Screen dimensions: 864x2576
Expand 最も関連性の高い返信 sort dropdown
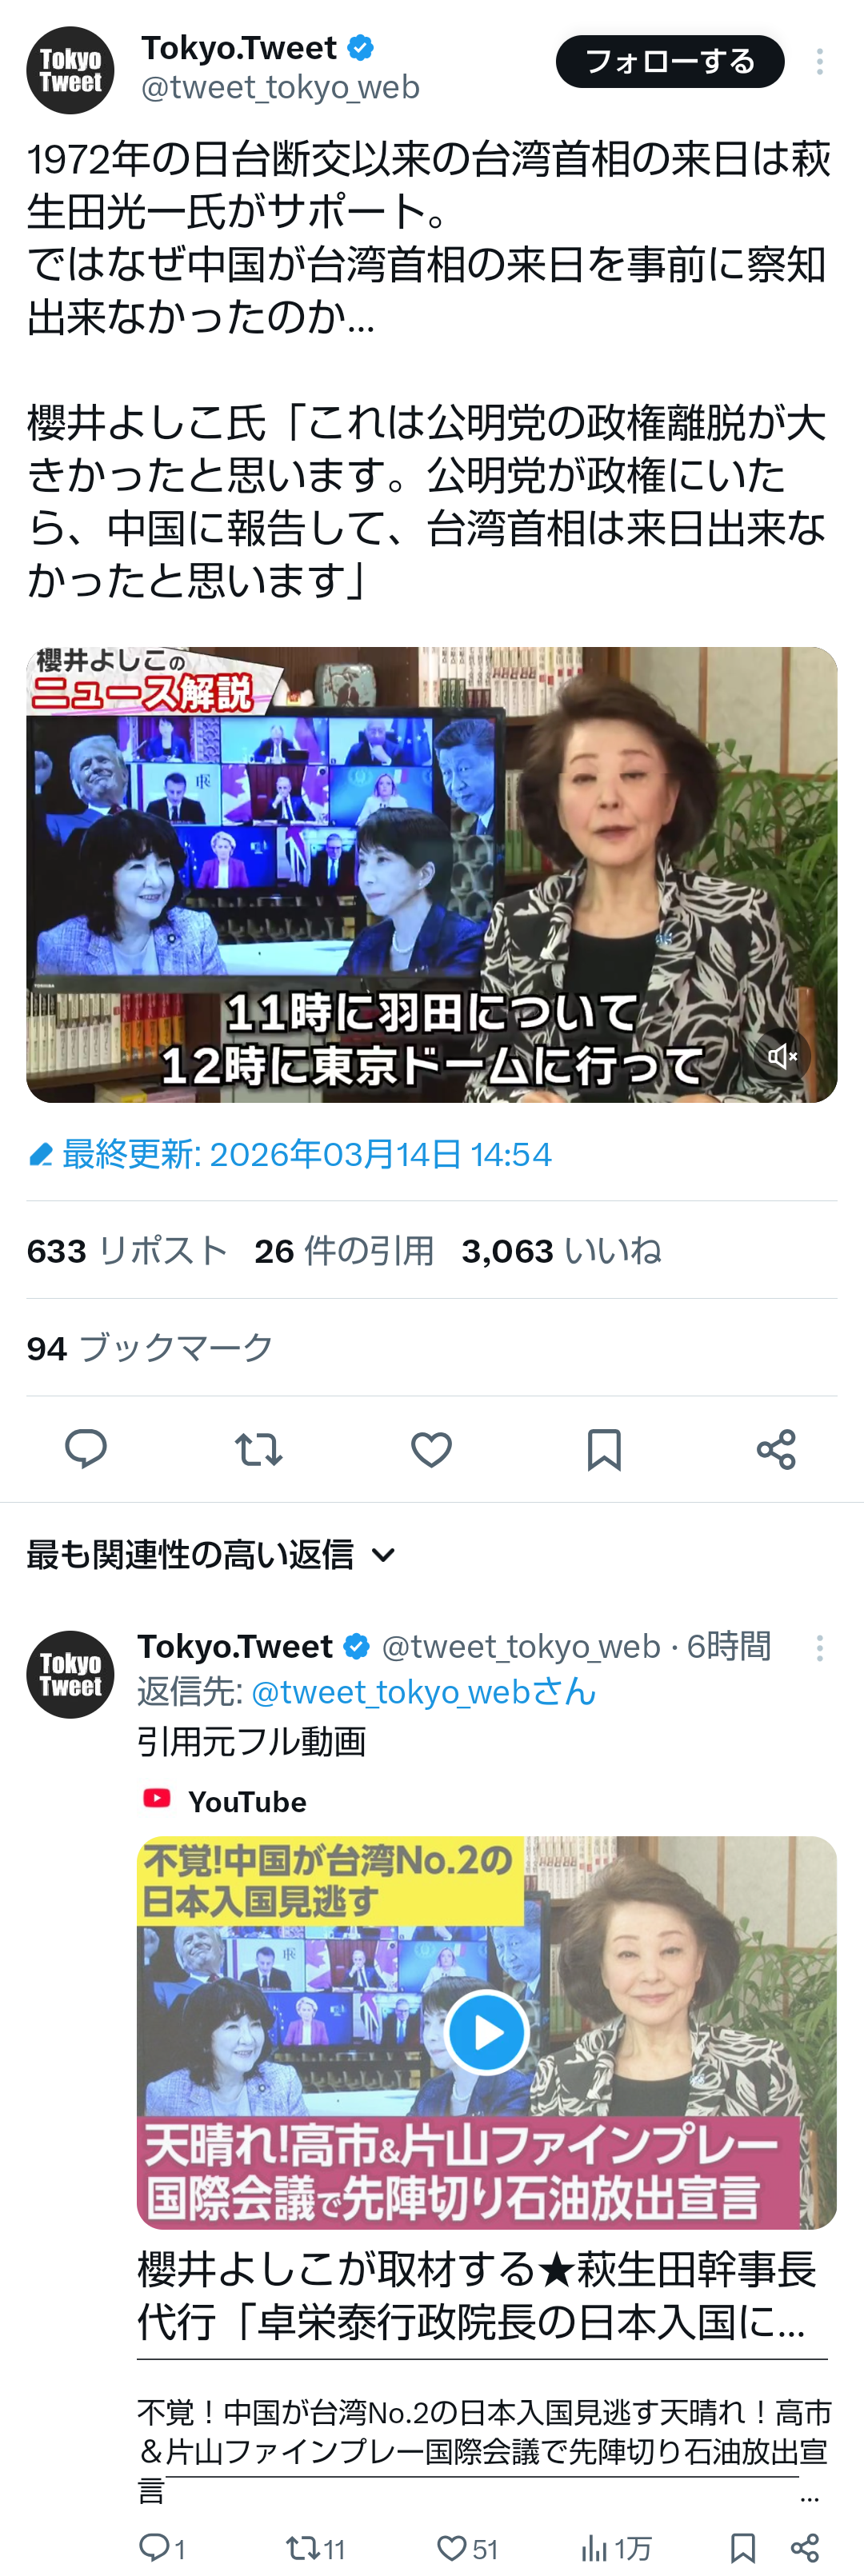click(x=212, y=1554)
